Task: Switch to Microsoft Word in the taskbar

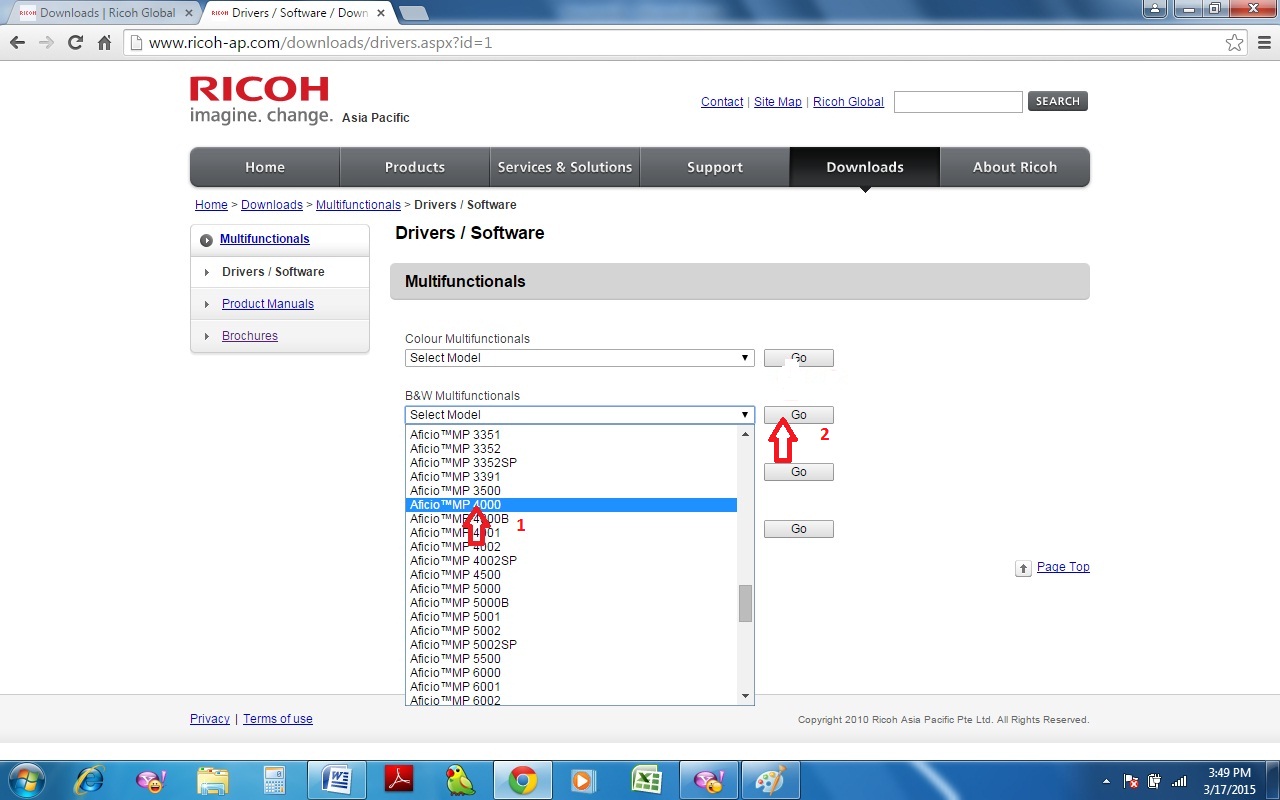Action: tap(336, 780)
